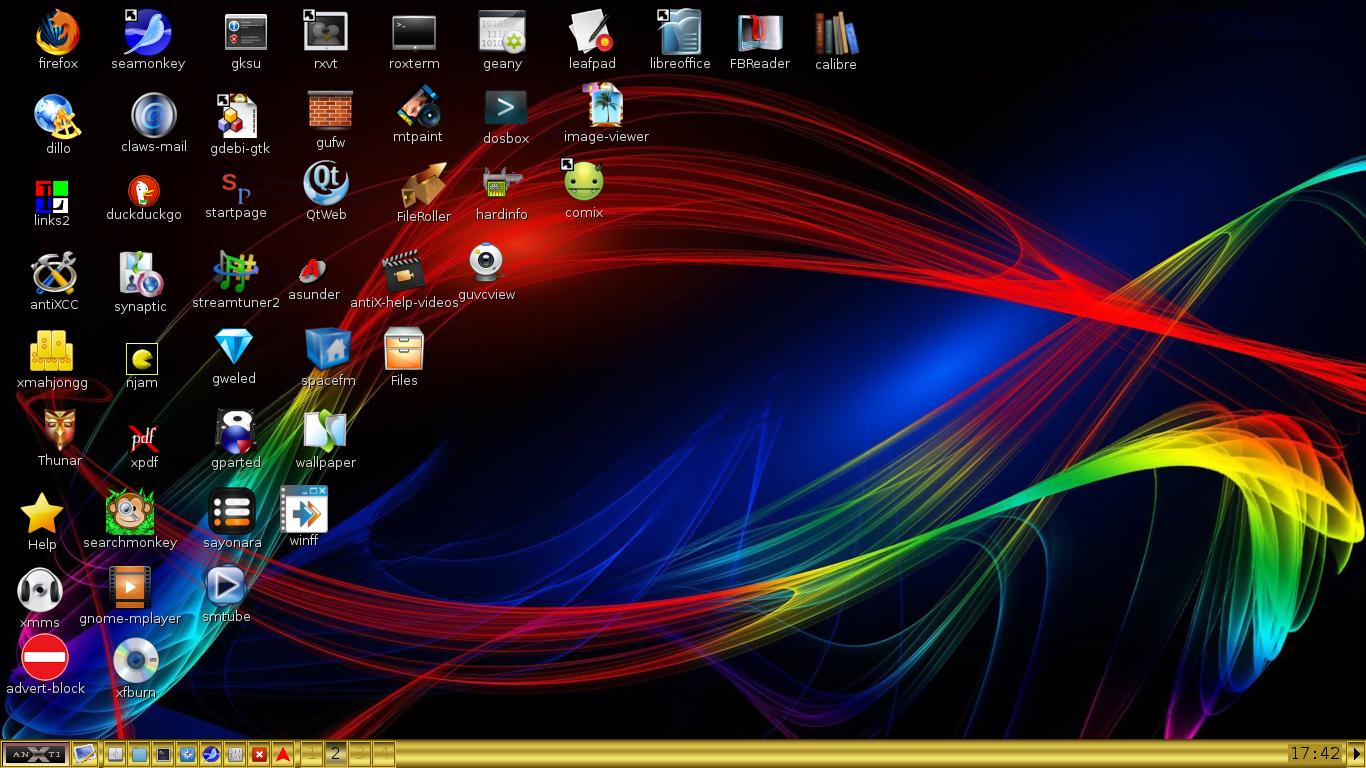1366x768 pixels.
Task: Launch the Calibre ebook manager
Action: 835,30
